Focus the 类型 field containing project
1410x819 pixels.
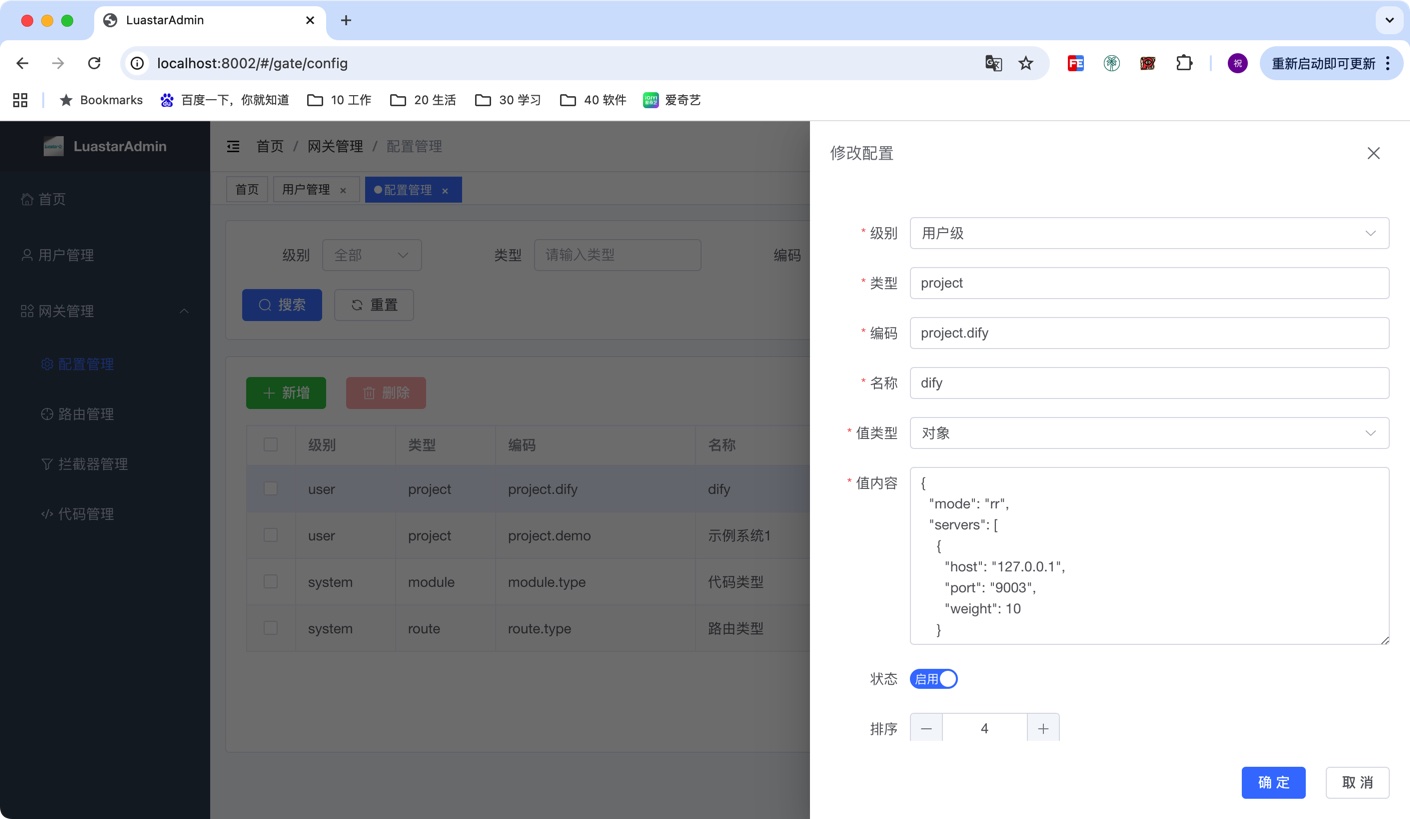1149,283
